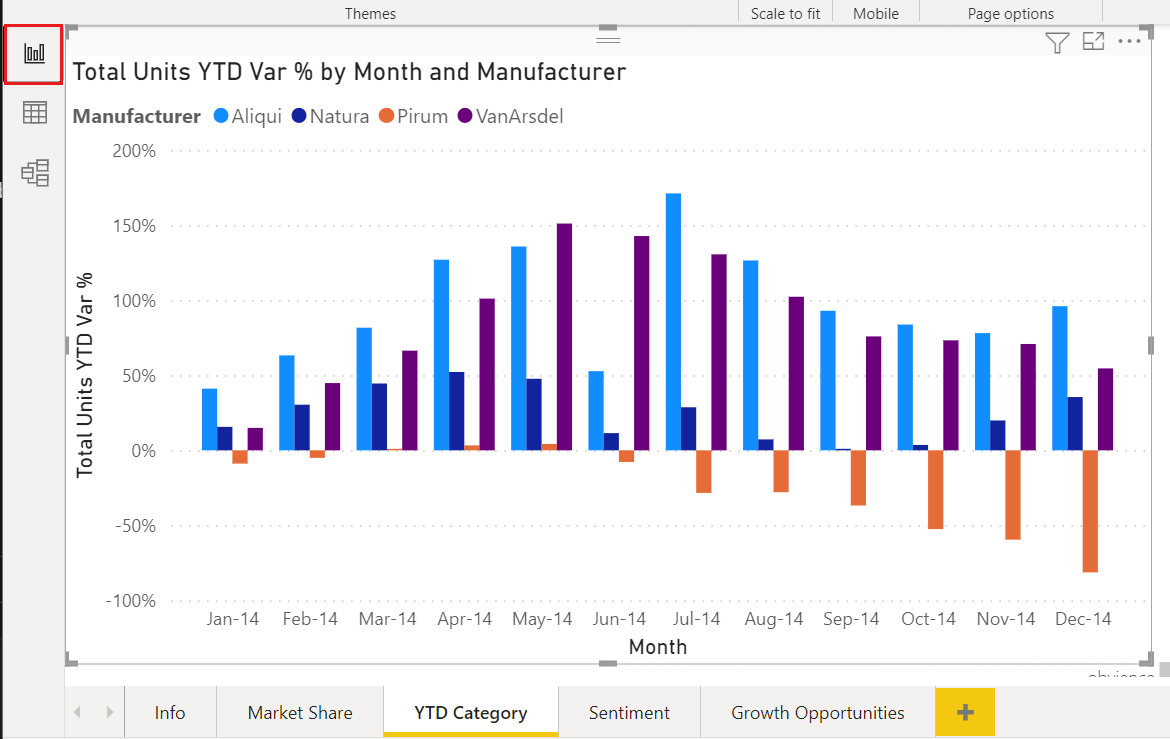Click the Aliqui legend color dot
1170x739 pixels.
coord(221,116)
